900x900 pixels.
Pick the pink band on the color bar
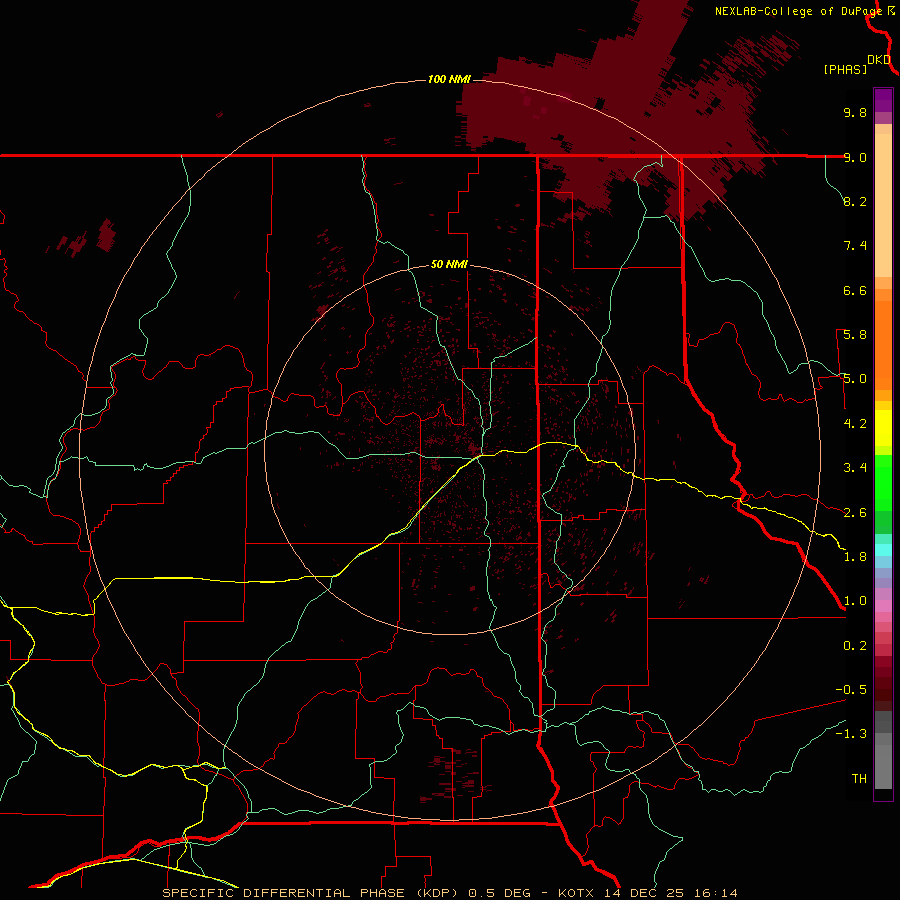click(x=883, y=606)
